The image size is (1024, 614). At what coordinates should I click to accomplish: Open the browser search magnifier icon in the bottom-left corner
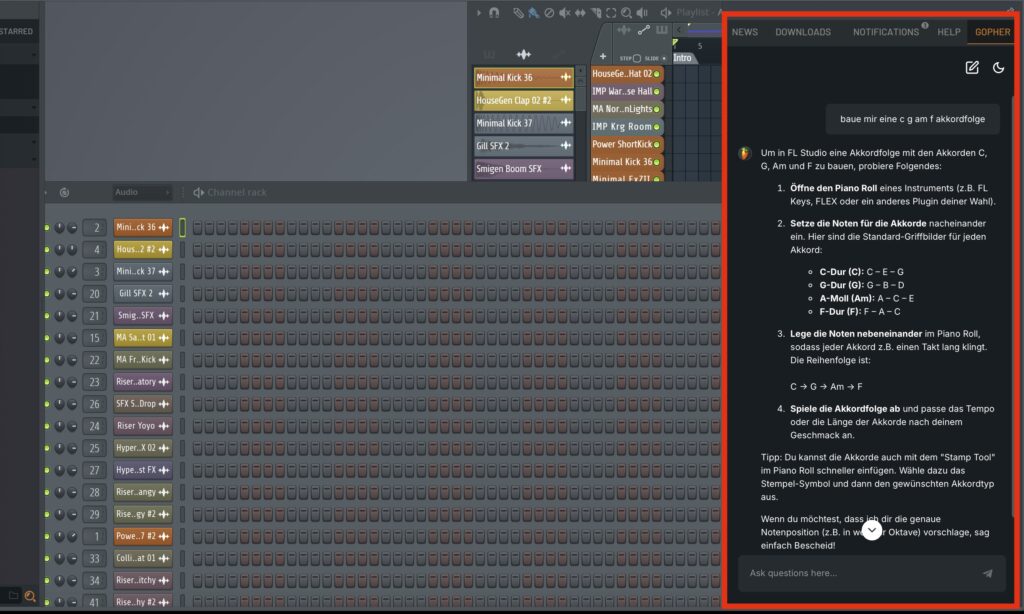pyautogui.click(x=29, y=596)
